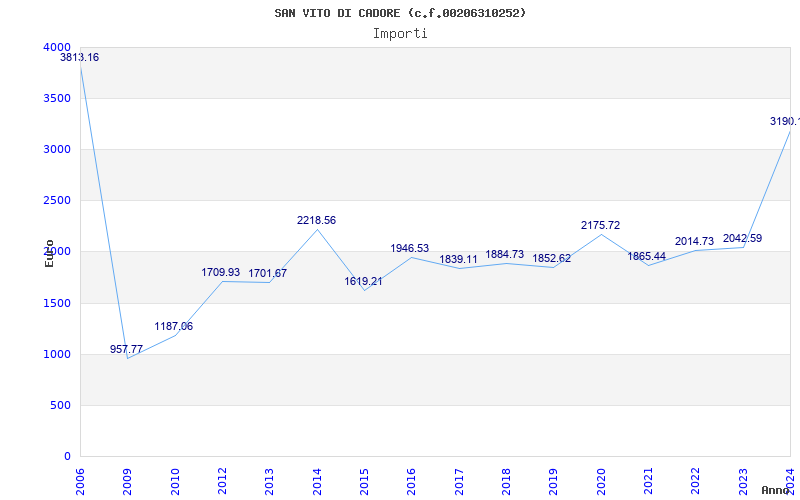Screen dimensions: 800x500
Task: Click the Anno x-axis title
Action: 776,490
